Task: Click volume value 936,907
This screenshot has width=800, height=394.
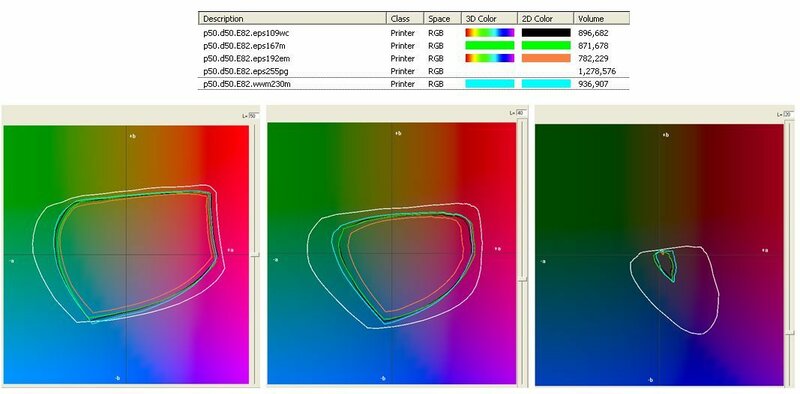Action: [x=593, y=84]
